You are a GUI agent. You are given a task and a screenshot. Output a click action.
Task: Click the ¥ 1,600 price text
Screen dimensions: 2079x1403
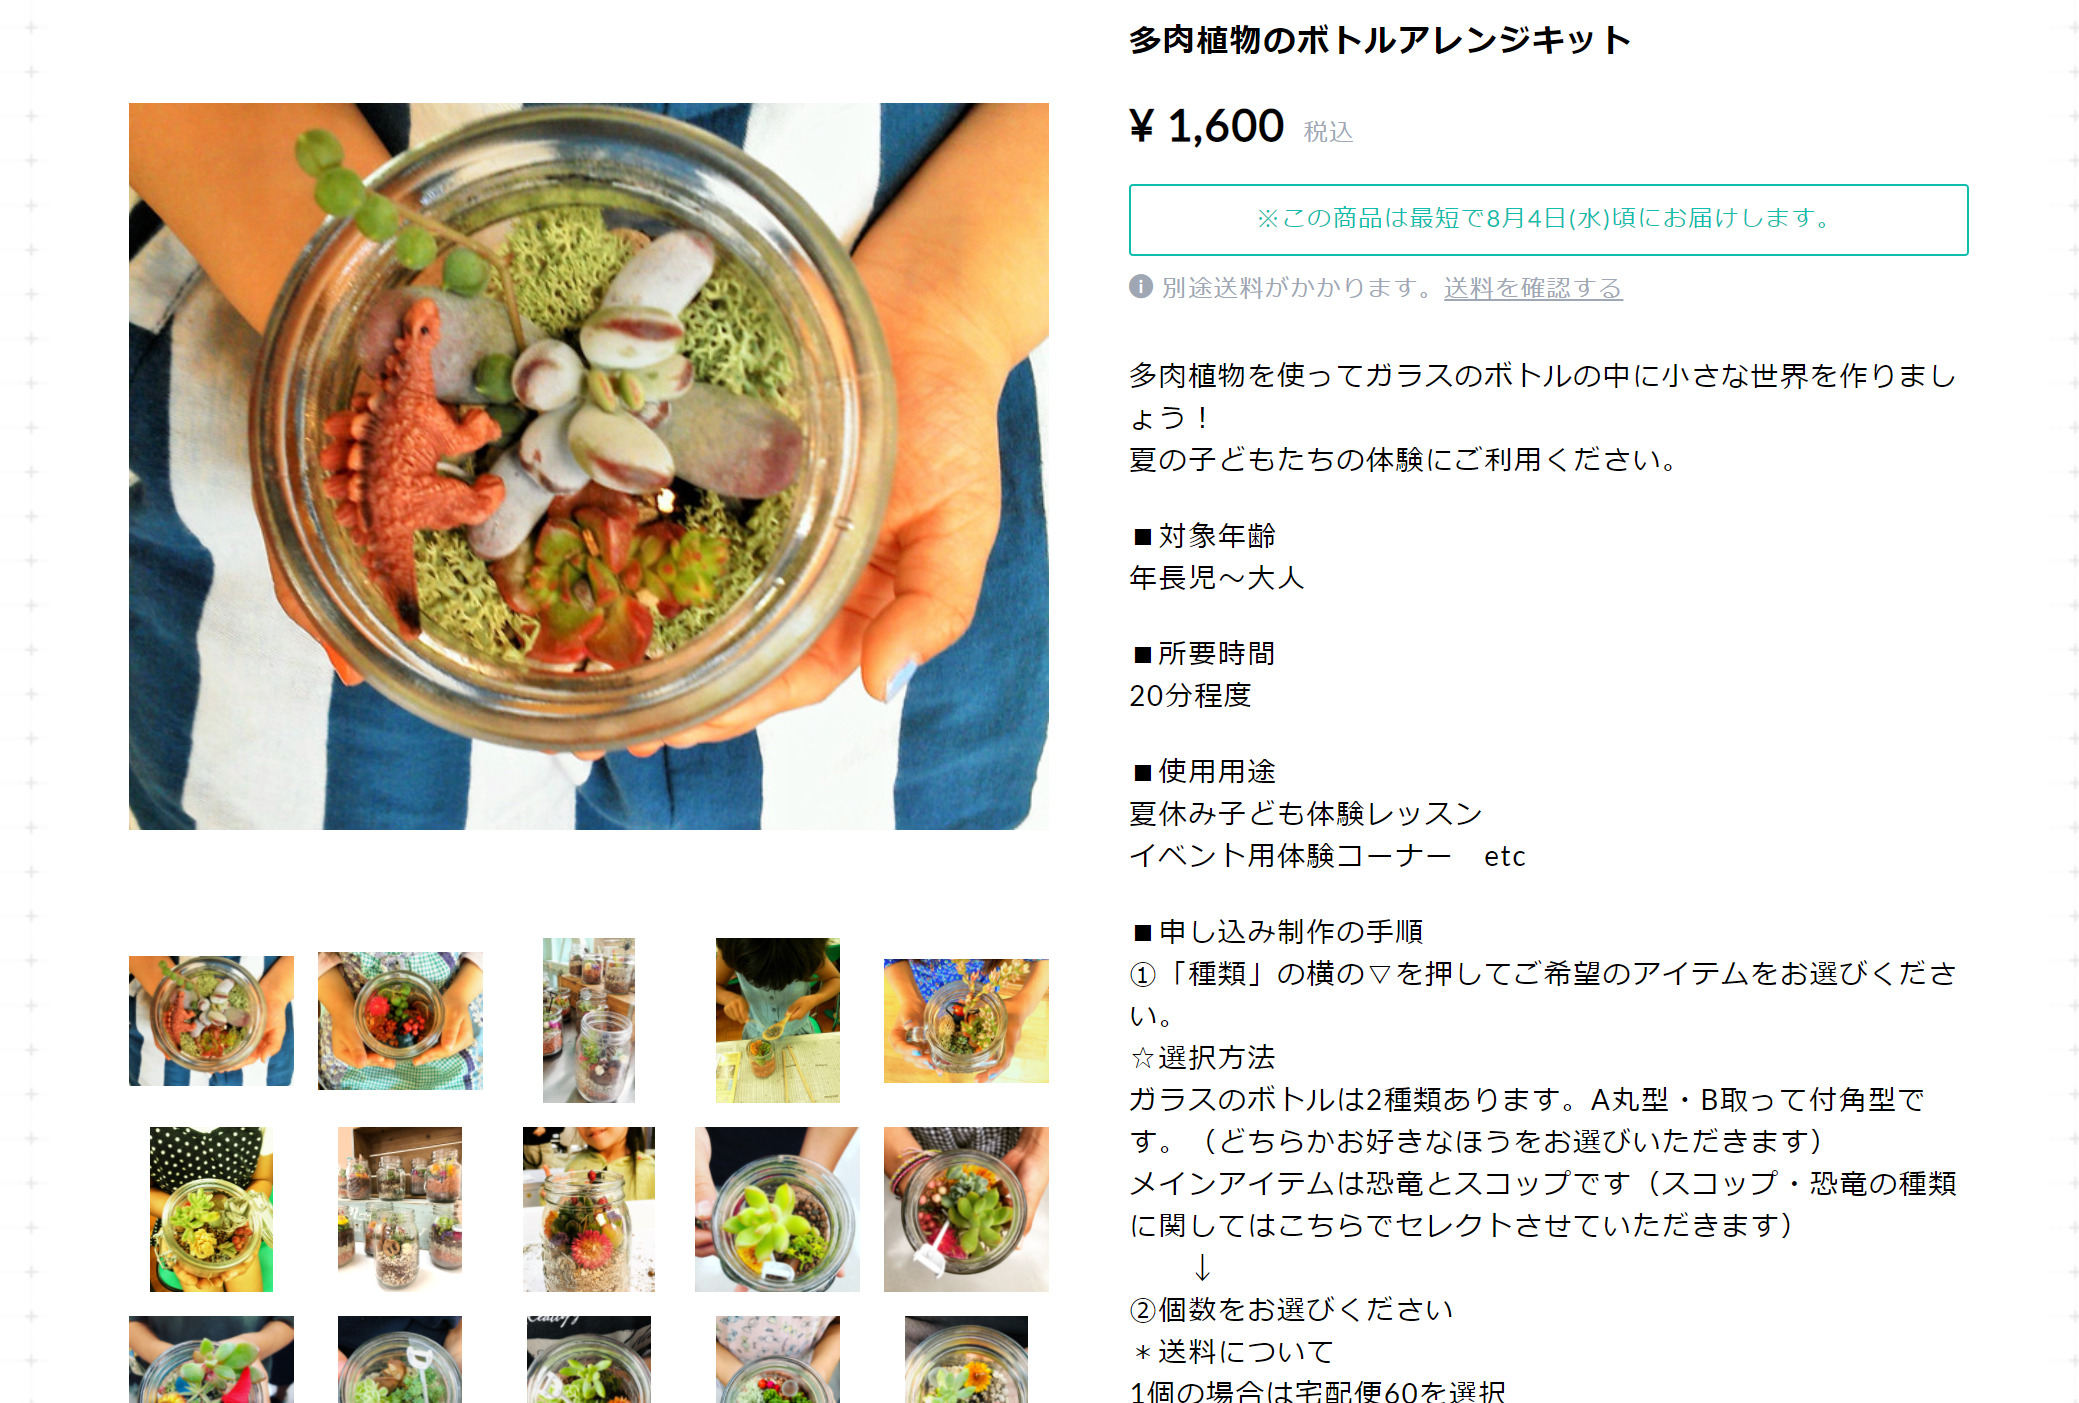(x=1207, y=127)
